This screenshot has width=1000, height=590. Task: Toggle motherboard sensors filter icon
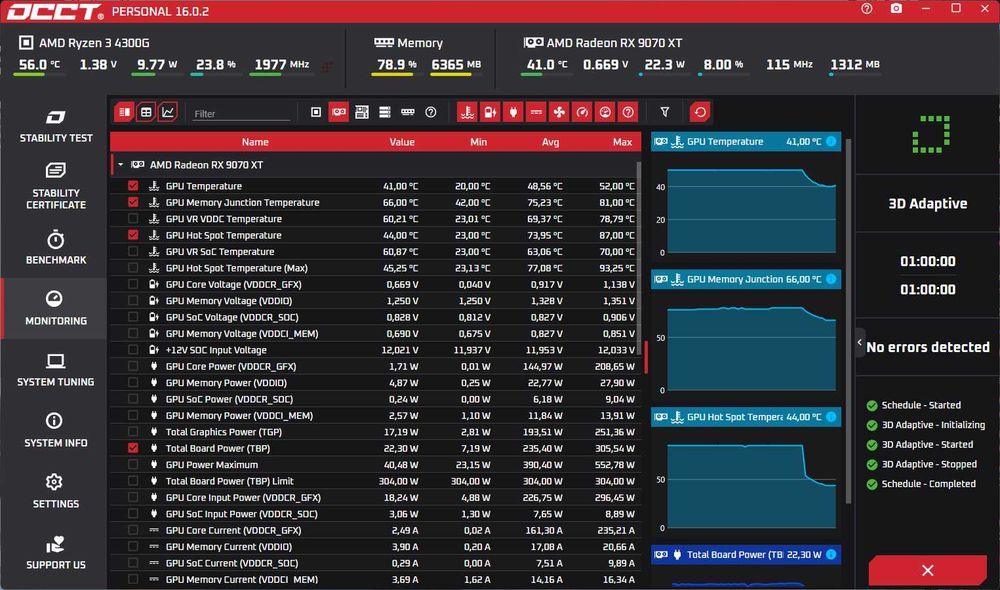pos(362,112)
